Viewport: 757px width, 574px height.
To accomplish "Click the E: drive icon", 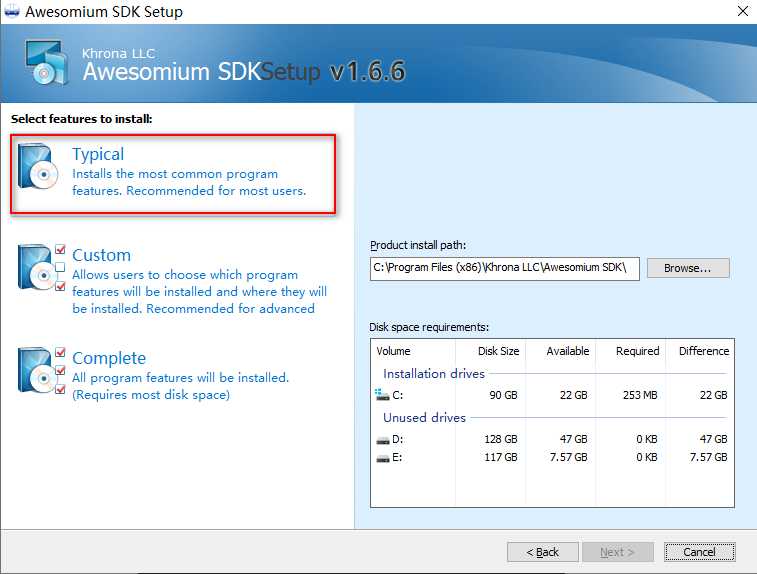I will tap(382, 458).
